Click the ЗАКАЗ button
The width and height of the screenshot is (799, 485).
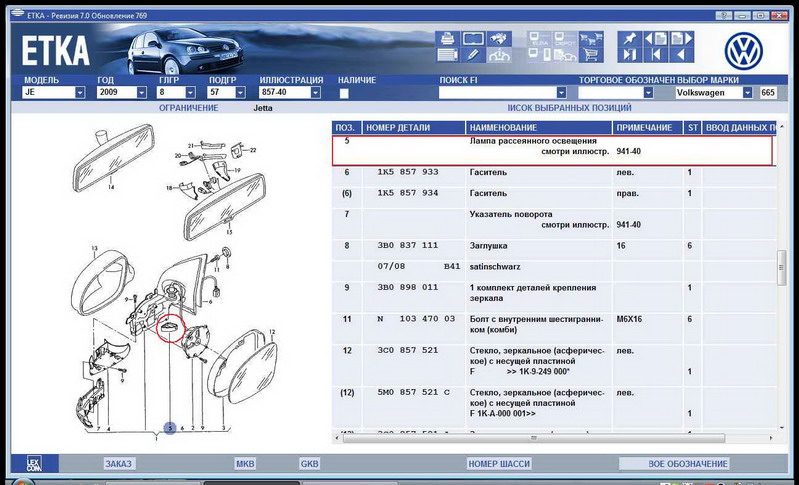tap(119, 464)
